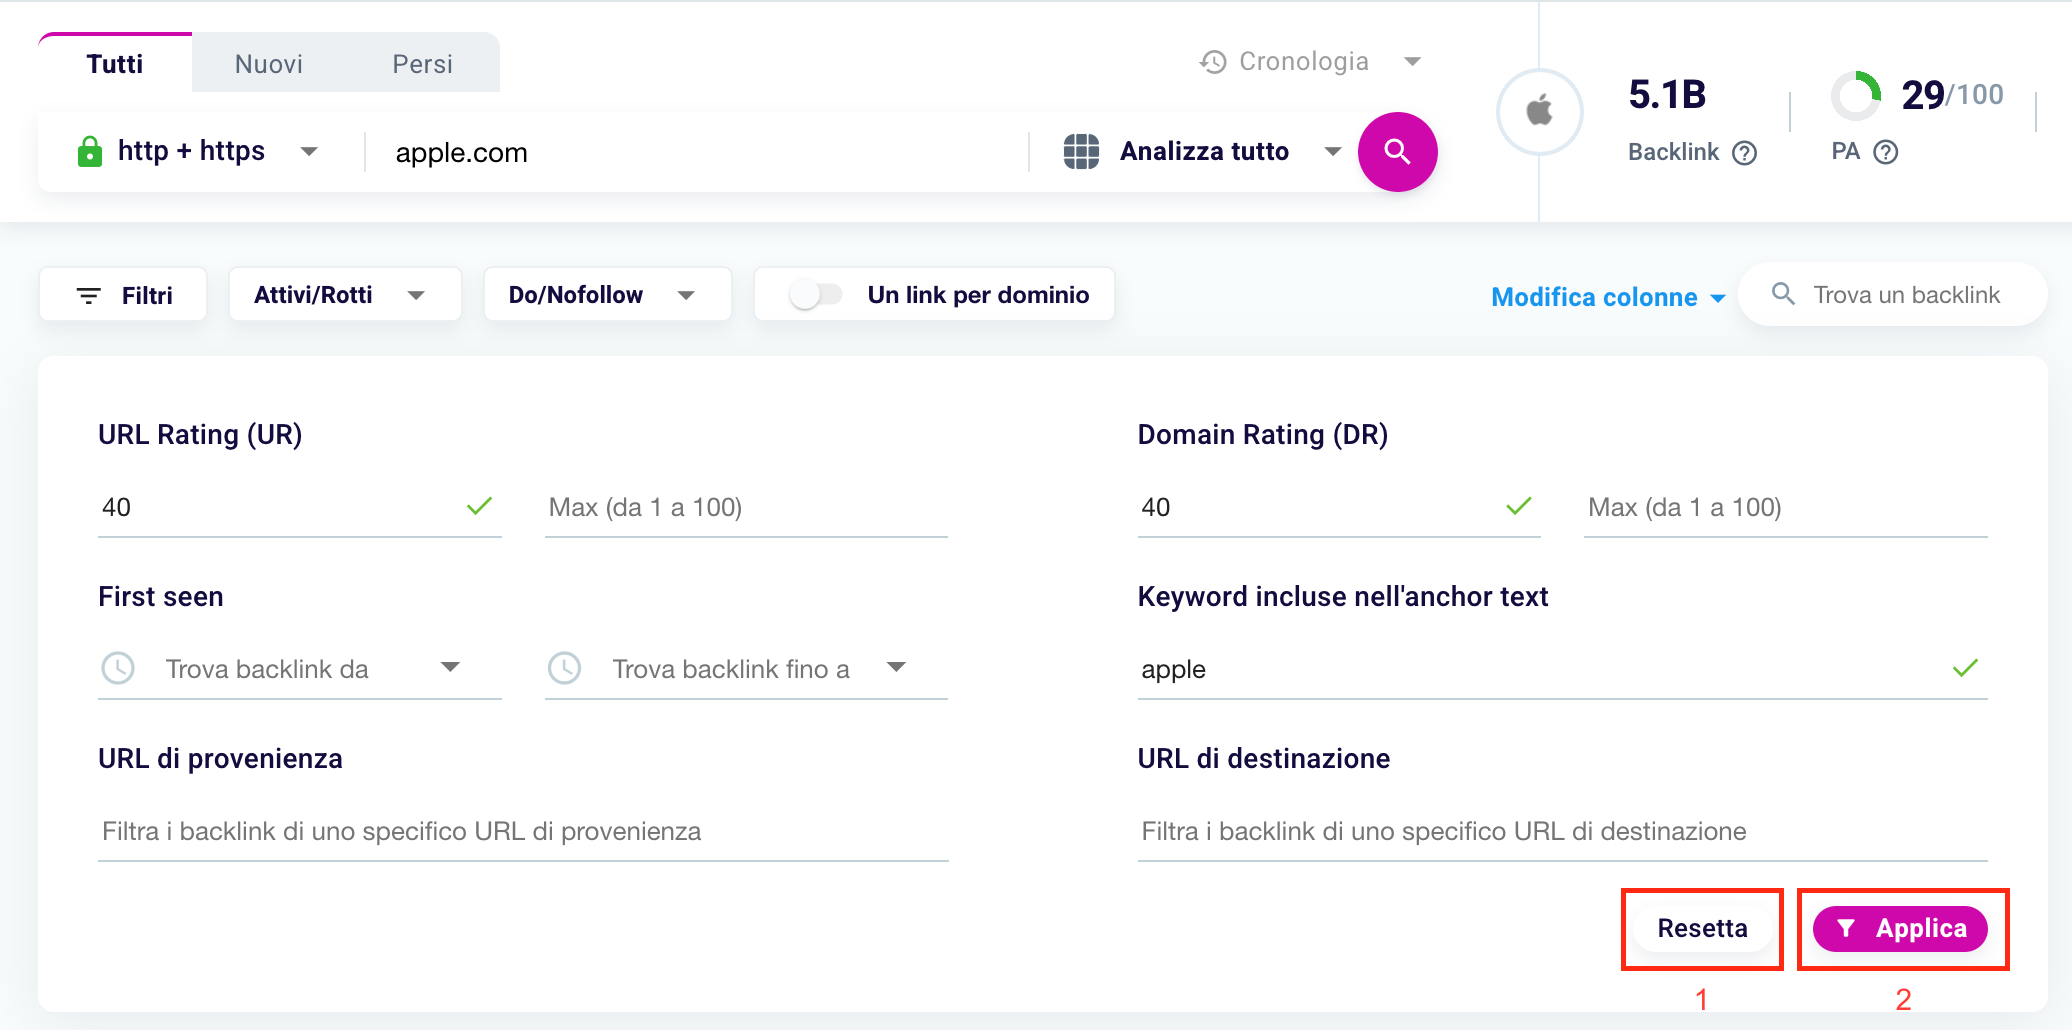This screenshot has height=1030, width=2072.
Task: Click the green checkmark in anchor keyword field
Action: 1966,668
